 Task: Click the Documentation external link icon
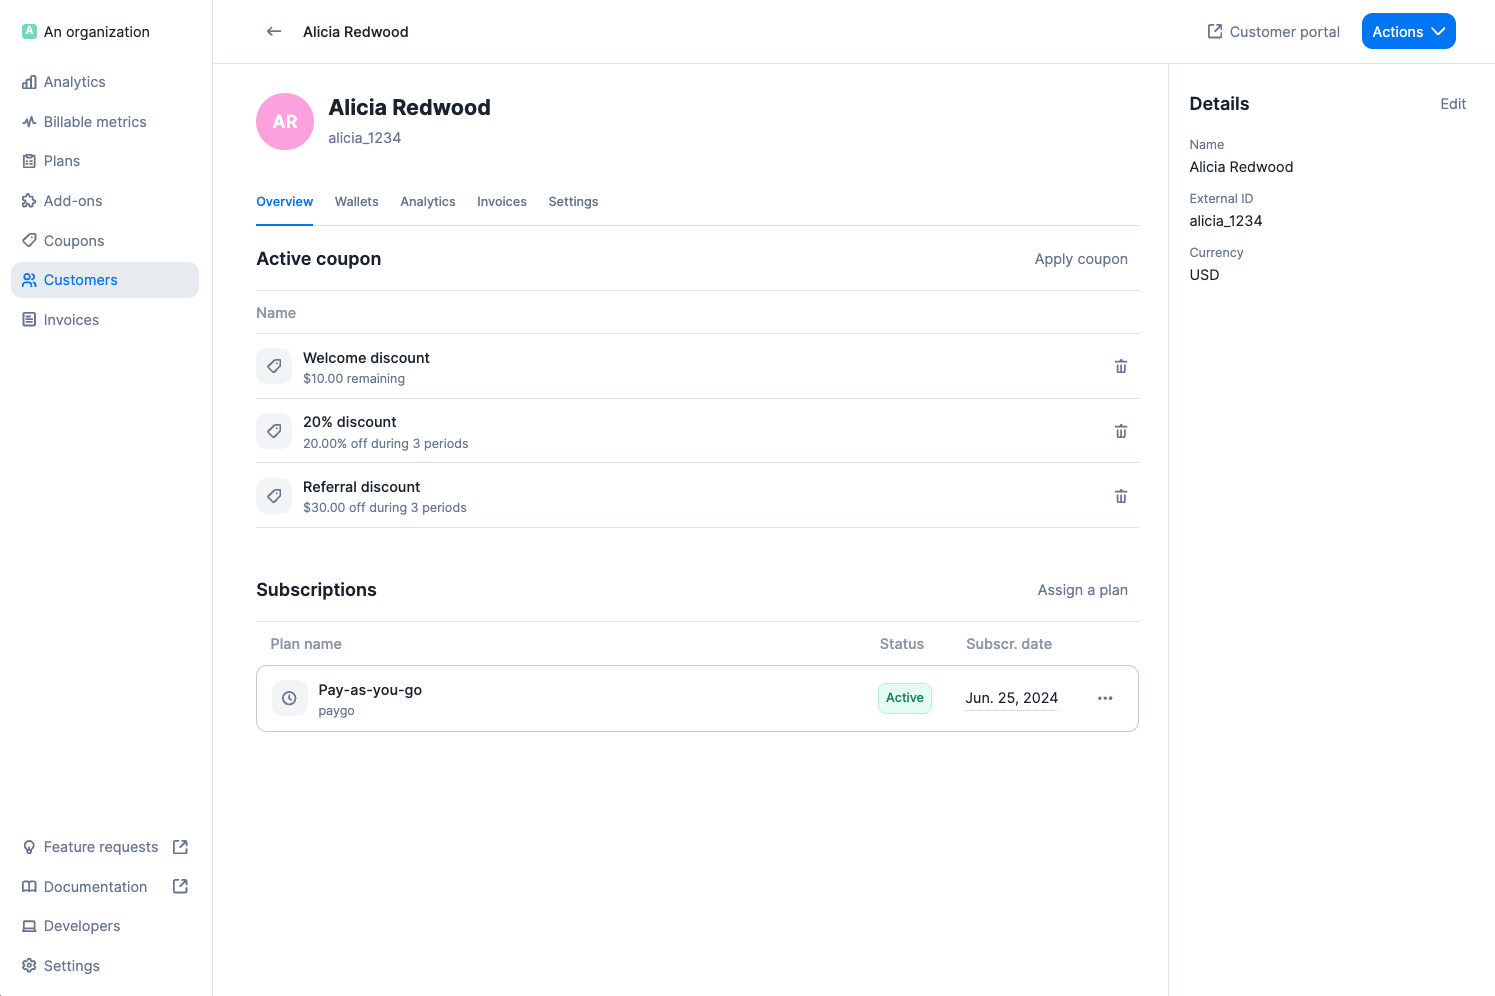[180, 886]
